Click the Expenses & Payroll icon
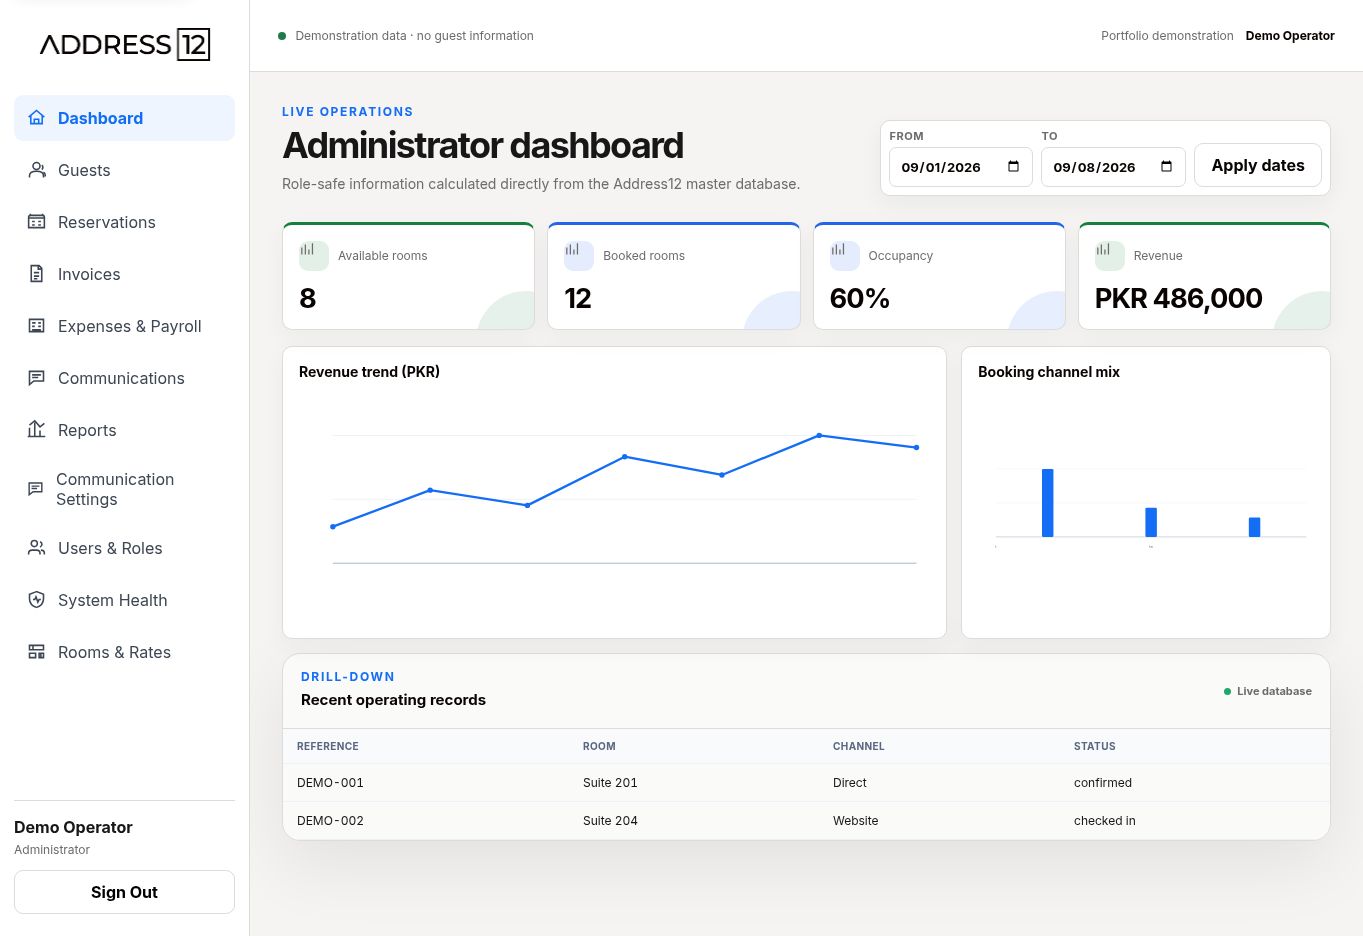 [x=37, y=326]
